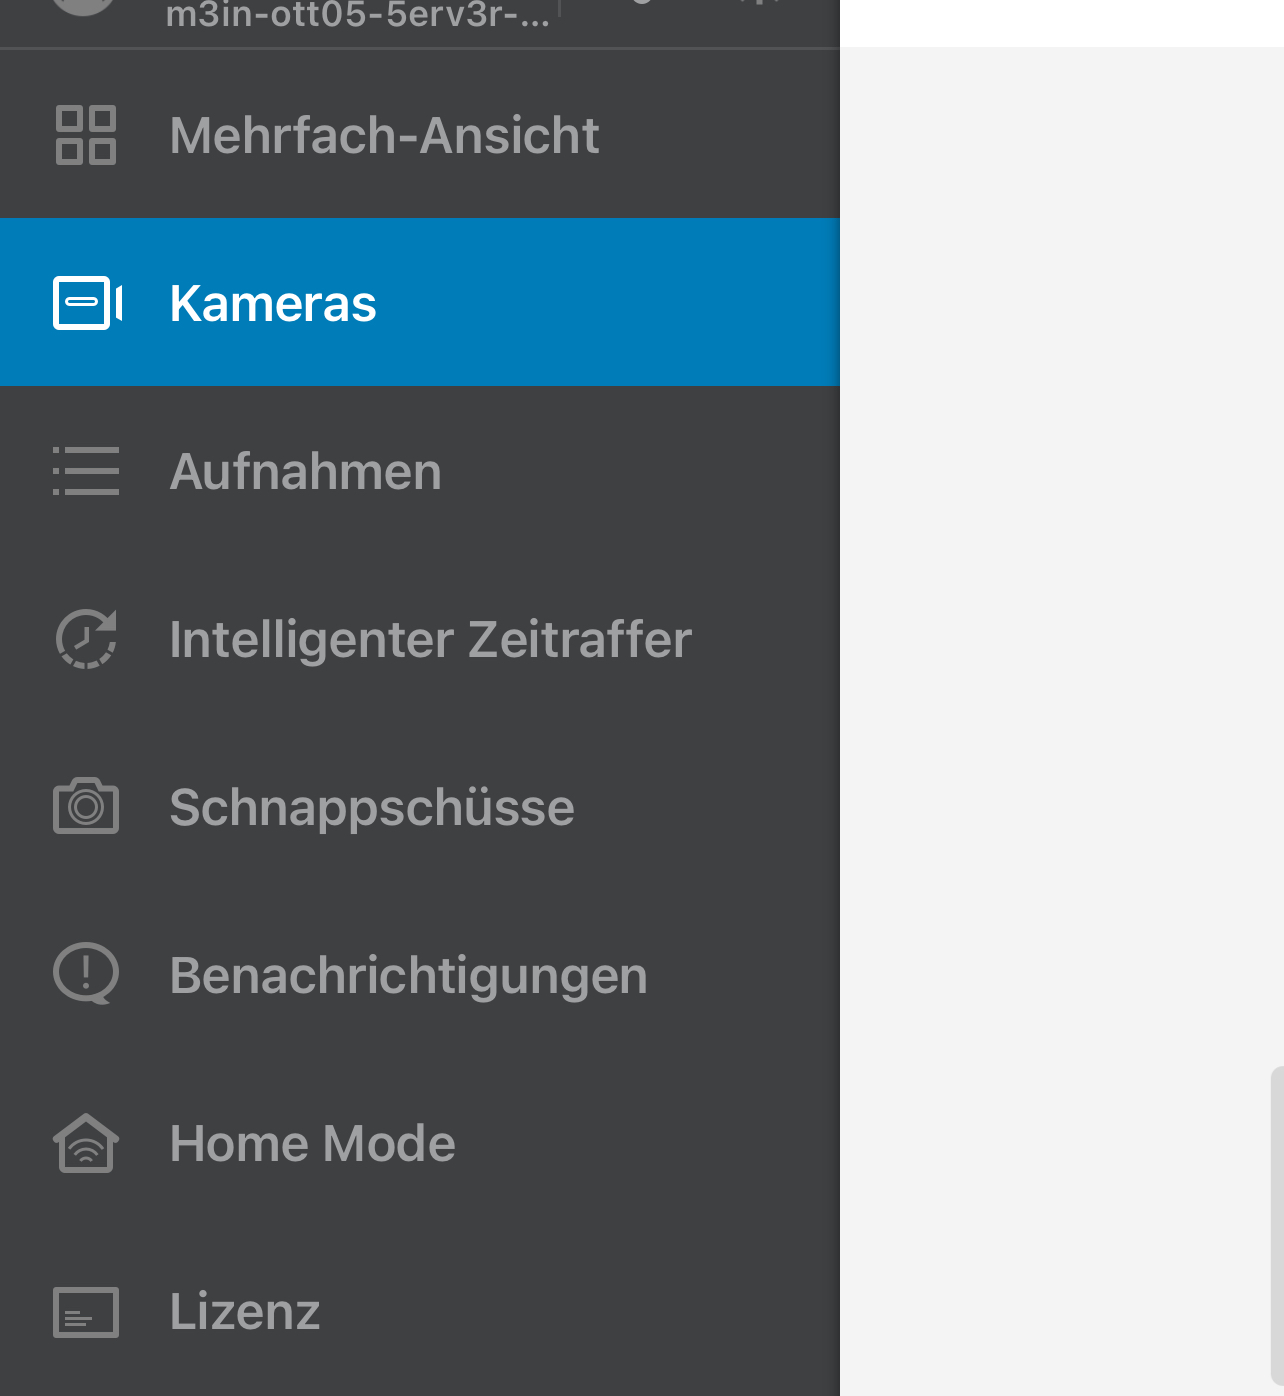Go to Aufnahmen recordings
The height and width of the screenshot is (1396, 1284).
point(305,471)
